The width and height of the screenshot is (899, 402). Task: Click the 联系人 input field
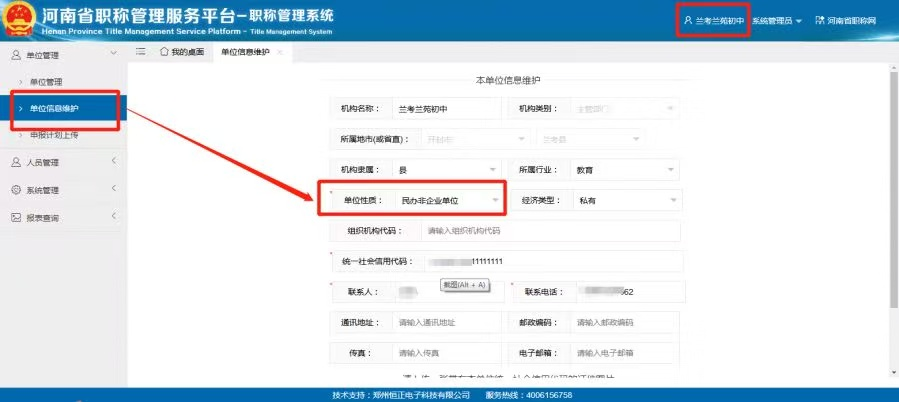(450, 292)
